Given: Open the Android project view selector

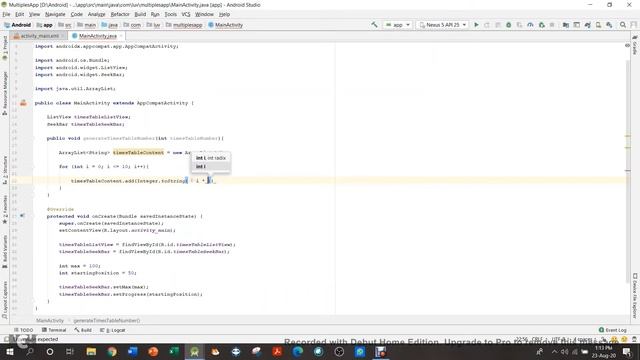Looking at the screenshot, I should tap(17, 25).
